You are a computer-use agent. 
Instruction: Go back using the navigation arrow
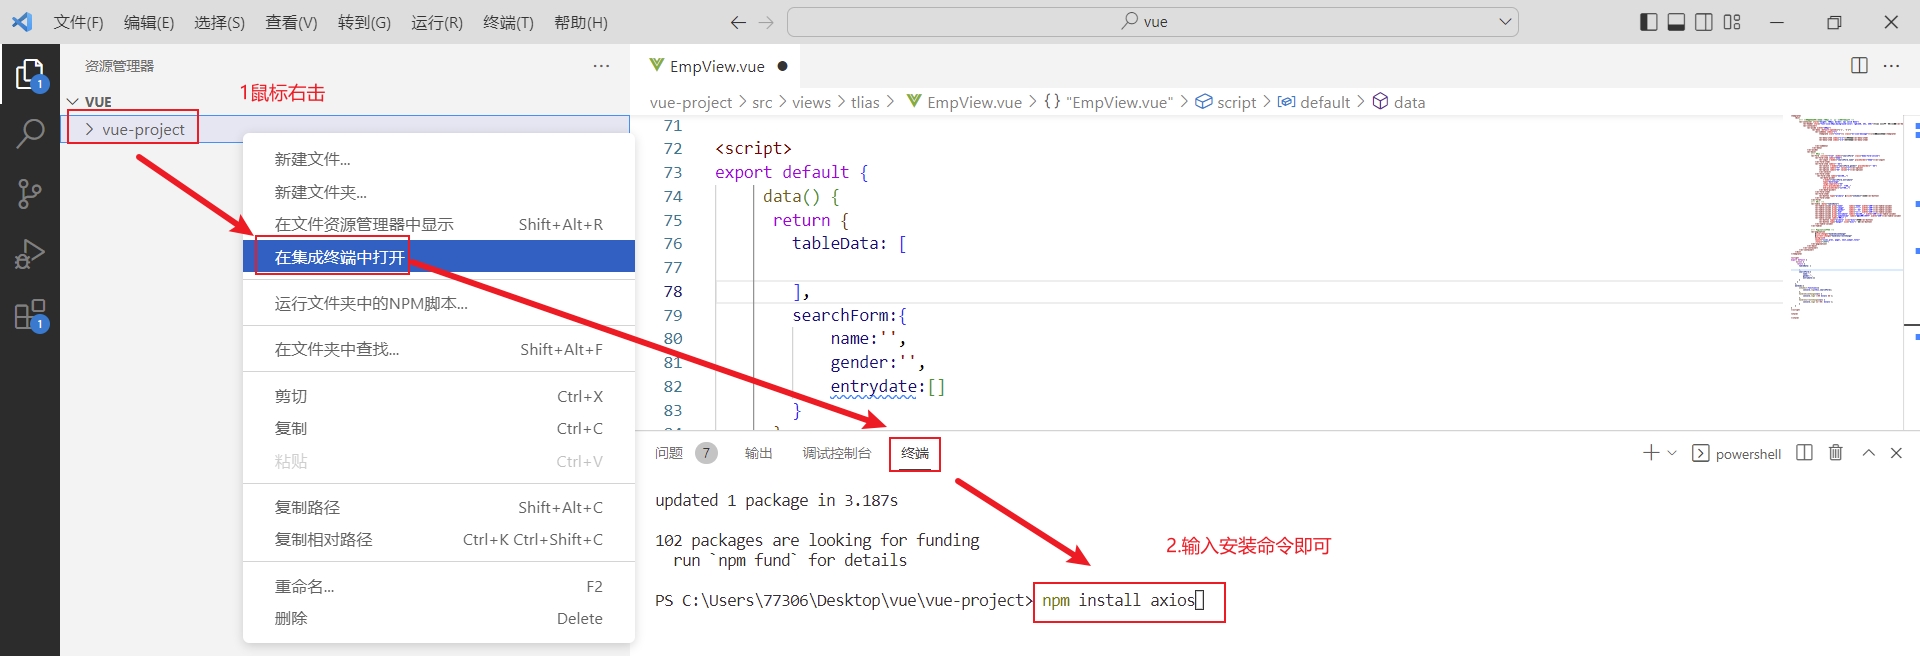point(738,22)
